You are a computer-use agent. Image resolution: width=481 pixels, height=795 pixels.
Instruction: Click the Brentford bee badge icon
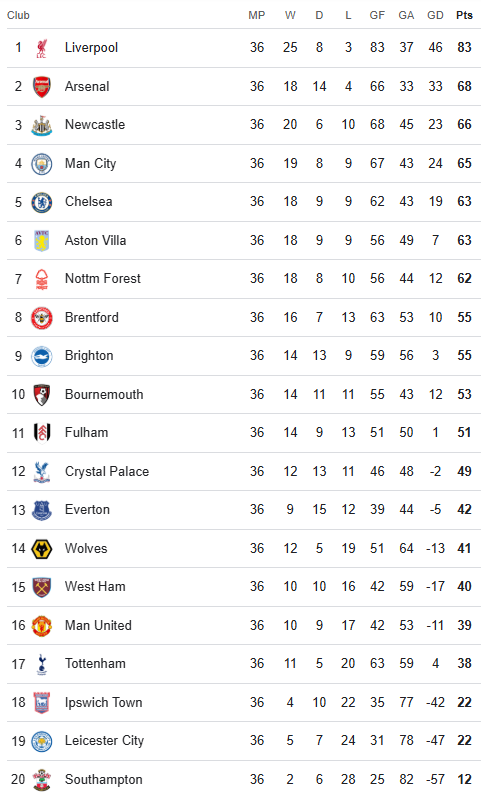tap(42, 318)
